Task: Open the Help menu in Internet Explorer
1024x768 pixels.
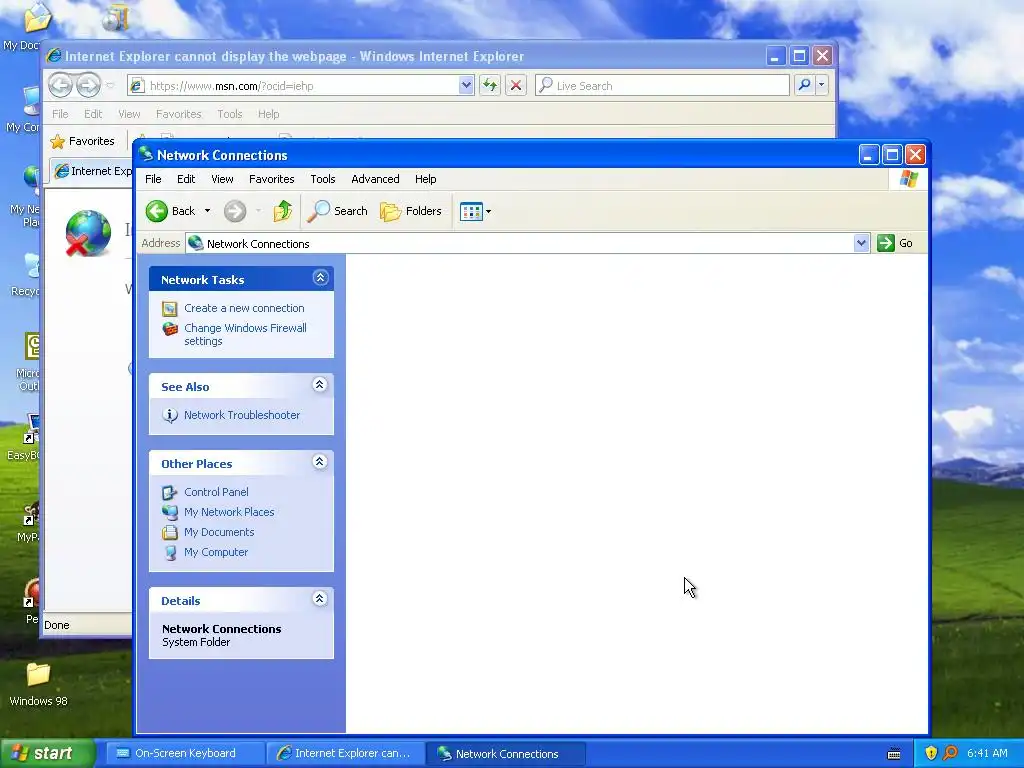Action: coord(268,114)
